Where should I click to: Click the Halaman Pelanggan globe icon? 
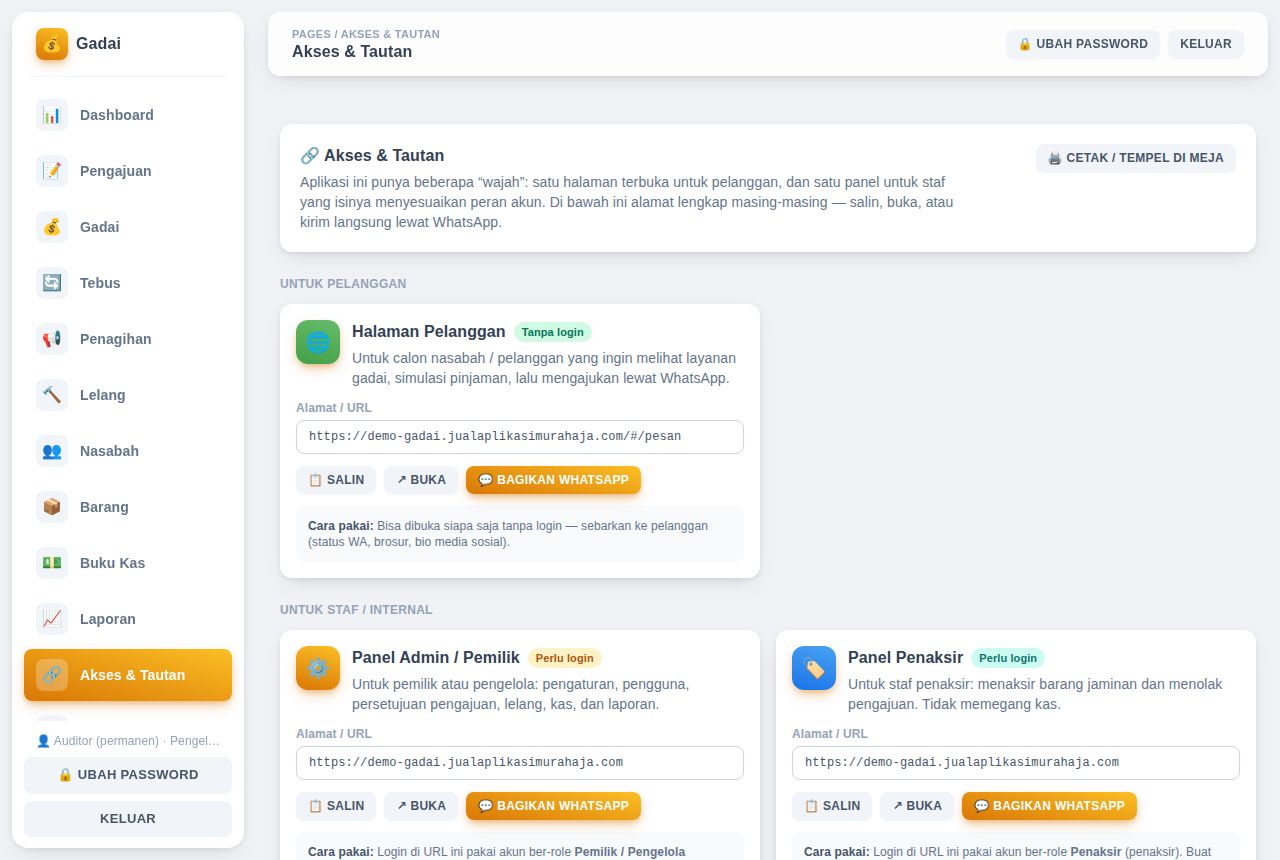[x=318, y=342]
